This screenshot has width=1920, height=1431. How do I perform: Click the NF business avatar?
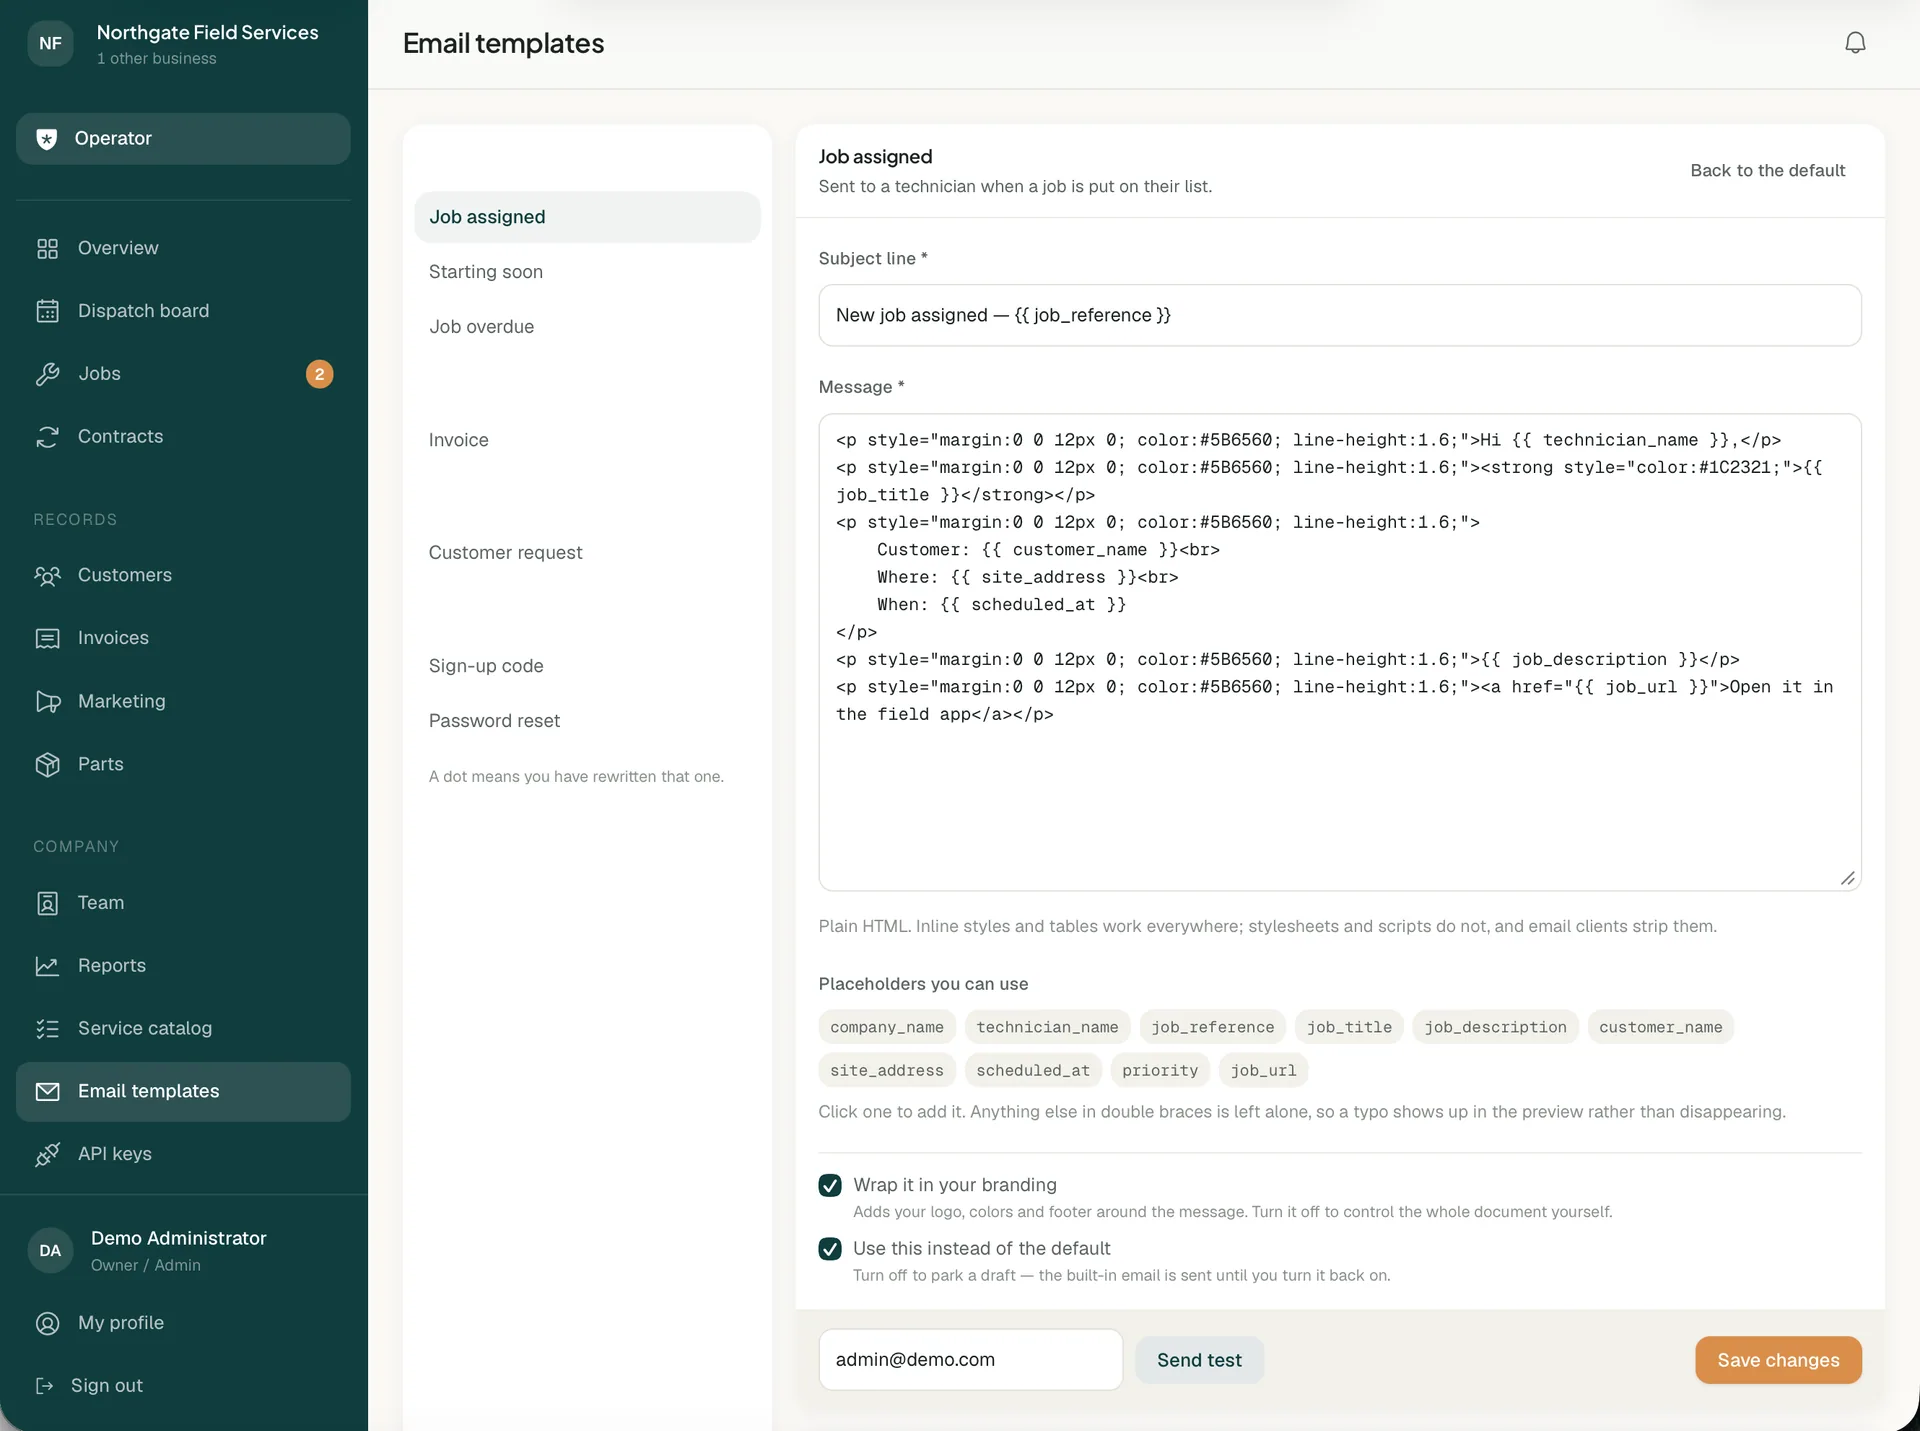pos(50,43)
